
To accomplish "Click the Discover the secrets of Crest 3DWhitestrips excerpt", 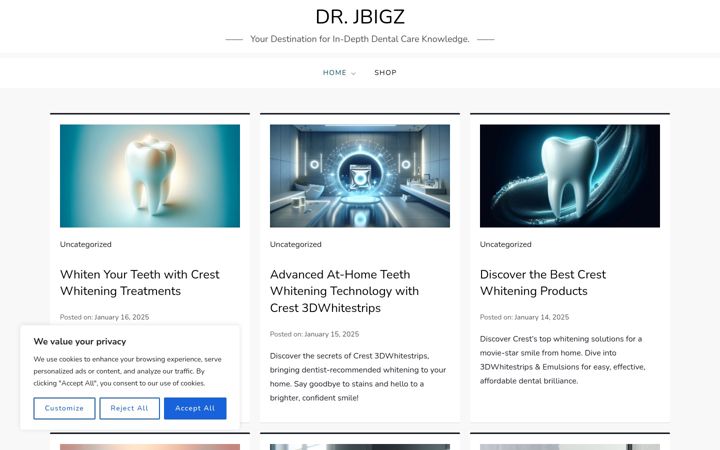I will click(358, 377).
